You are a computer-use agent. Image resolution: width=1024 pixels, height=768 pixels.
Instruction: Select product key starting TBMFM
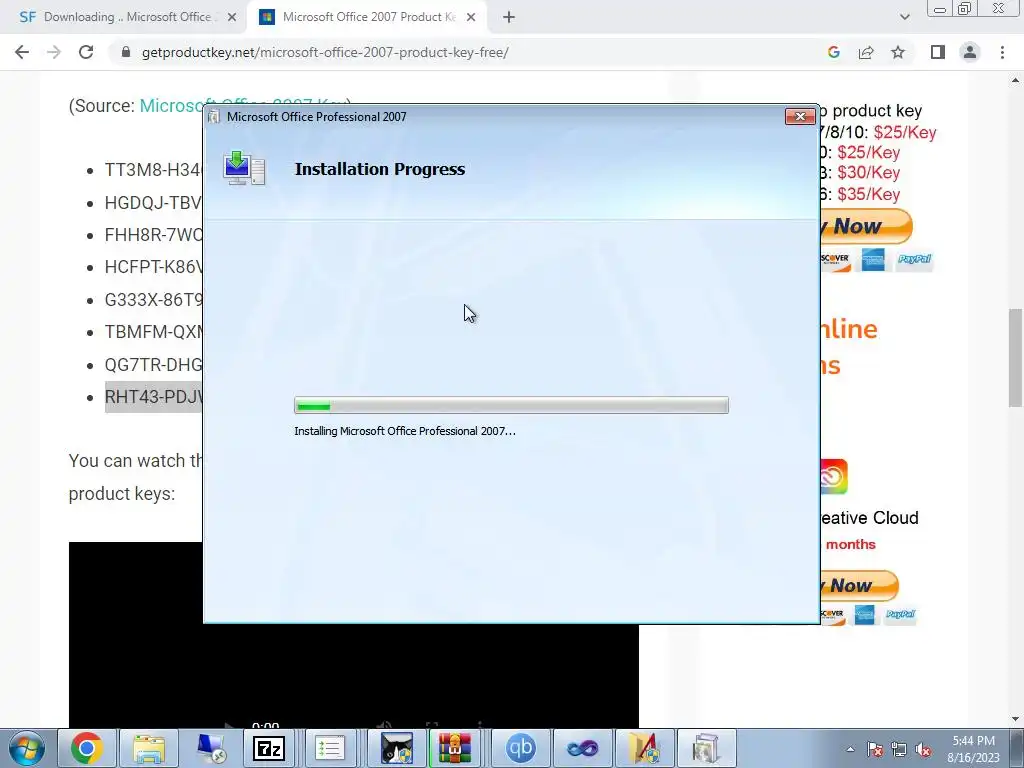click(153, 332)
